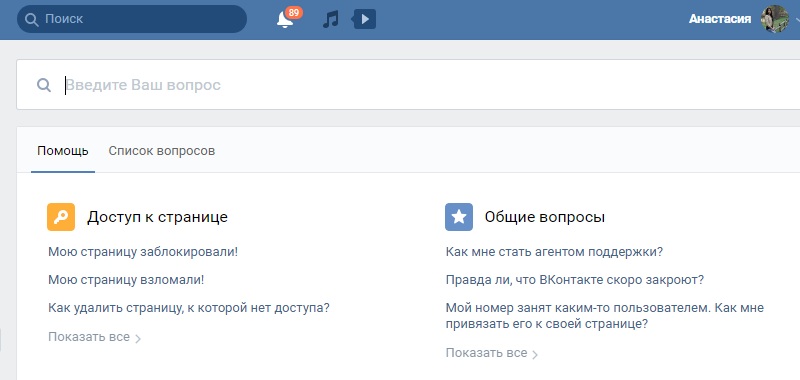
Task: Focus the top Поиск search field
Action: point(132,19)
